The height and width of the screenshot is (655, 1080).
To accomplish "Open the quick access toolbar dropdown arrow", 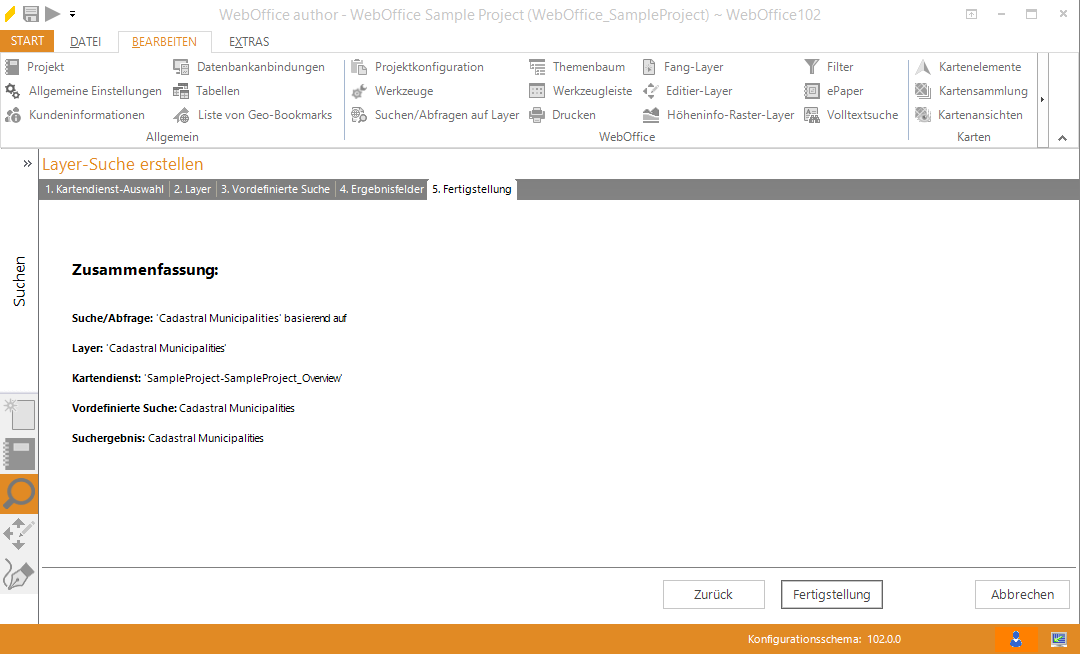I will [x=73, y=15].
